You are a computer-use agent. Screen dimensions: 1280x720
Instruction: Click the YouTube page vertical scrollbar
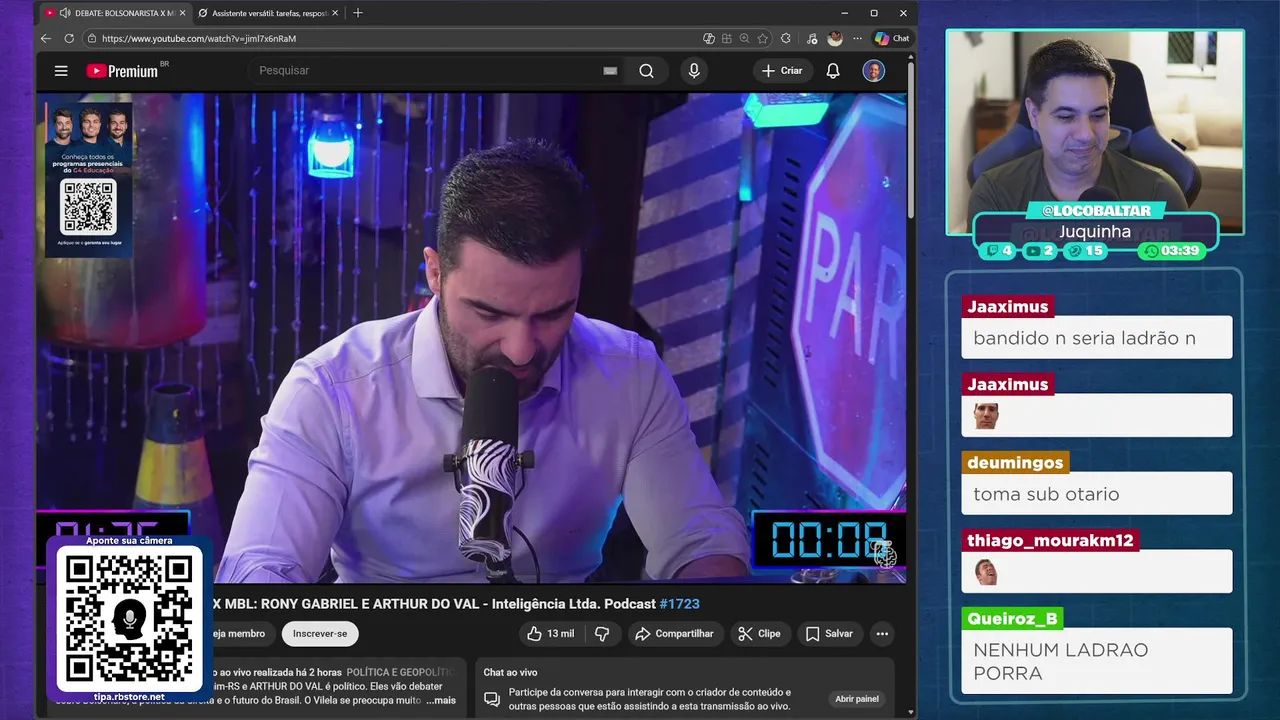[x=910, y=140]
